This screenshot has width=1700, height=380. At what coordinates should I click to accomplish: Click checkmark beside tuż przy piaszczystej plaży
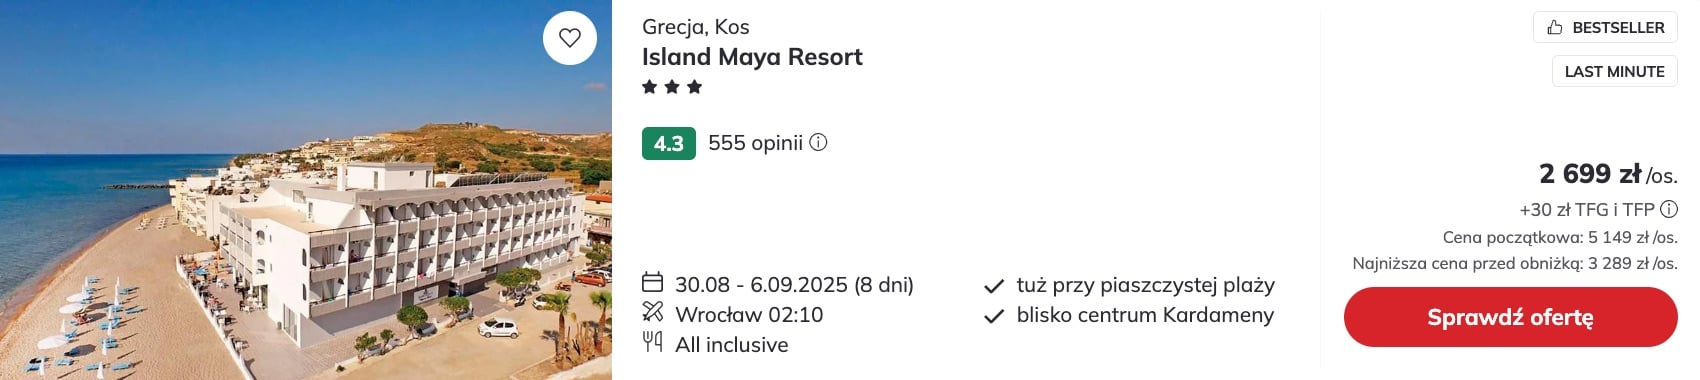(x=994, y=287)
